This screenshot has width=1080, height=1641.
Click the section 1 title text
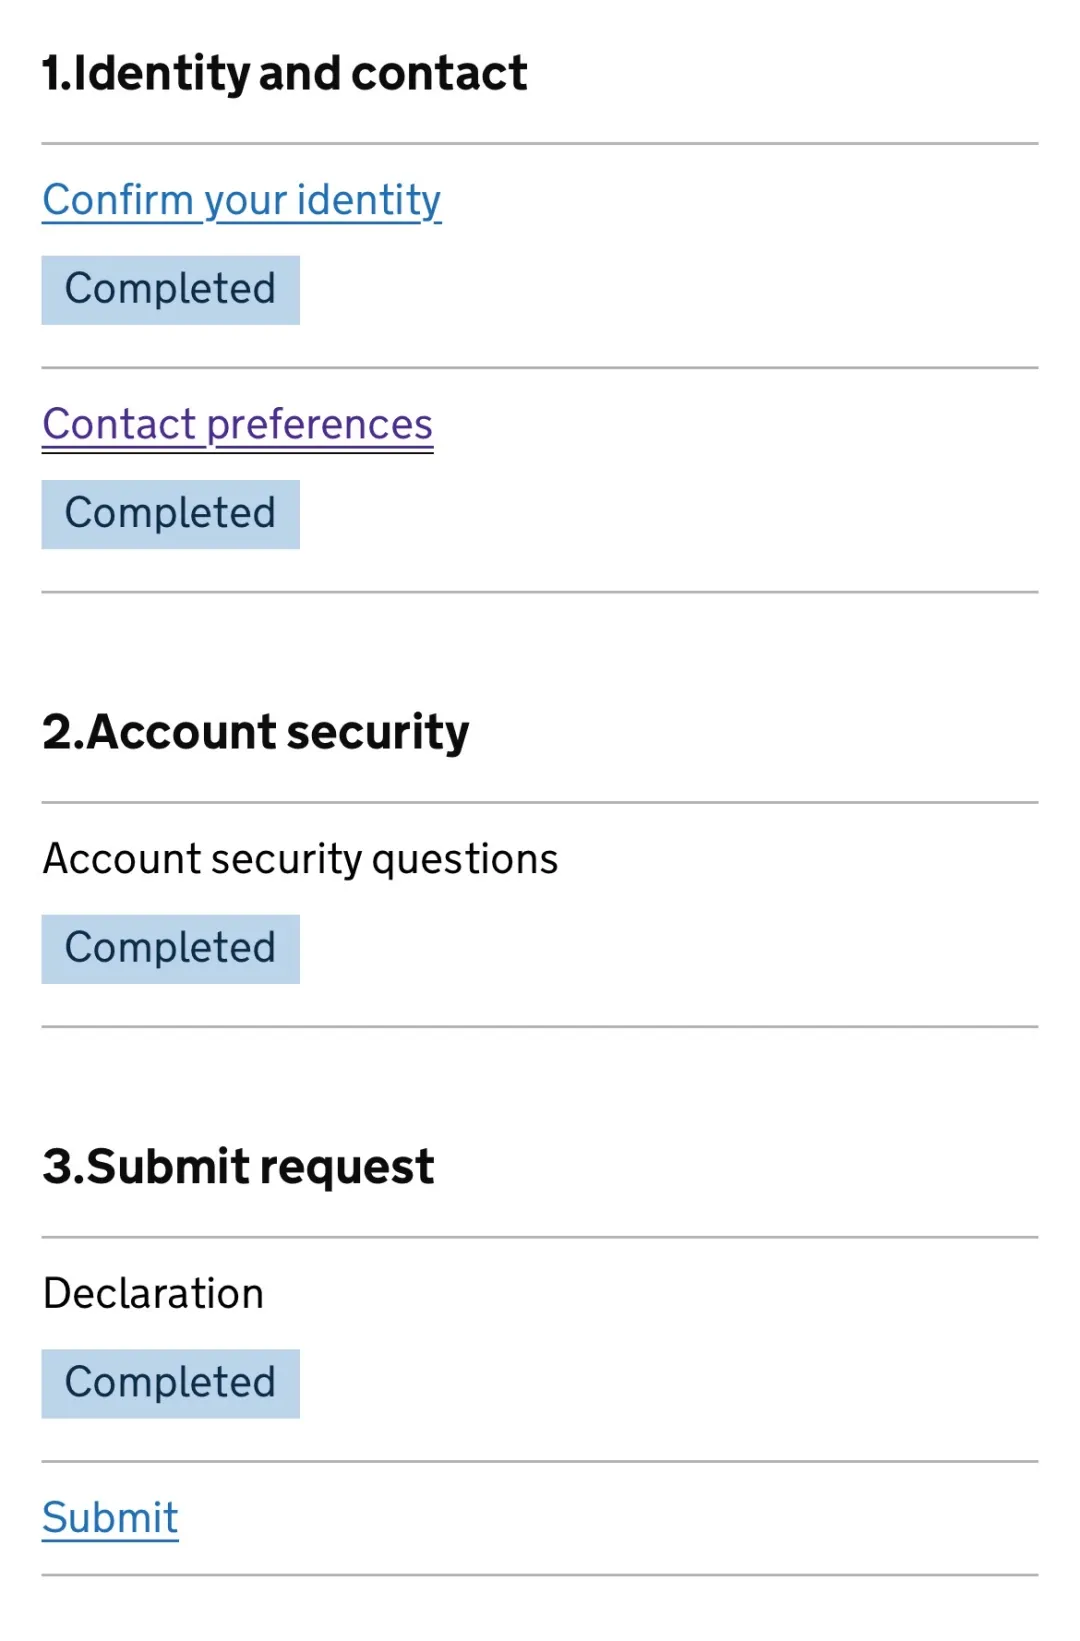click(284, 73)
